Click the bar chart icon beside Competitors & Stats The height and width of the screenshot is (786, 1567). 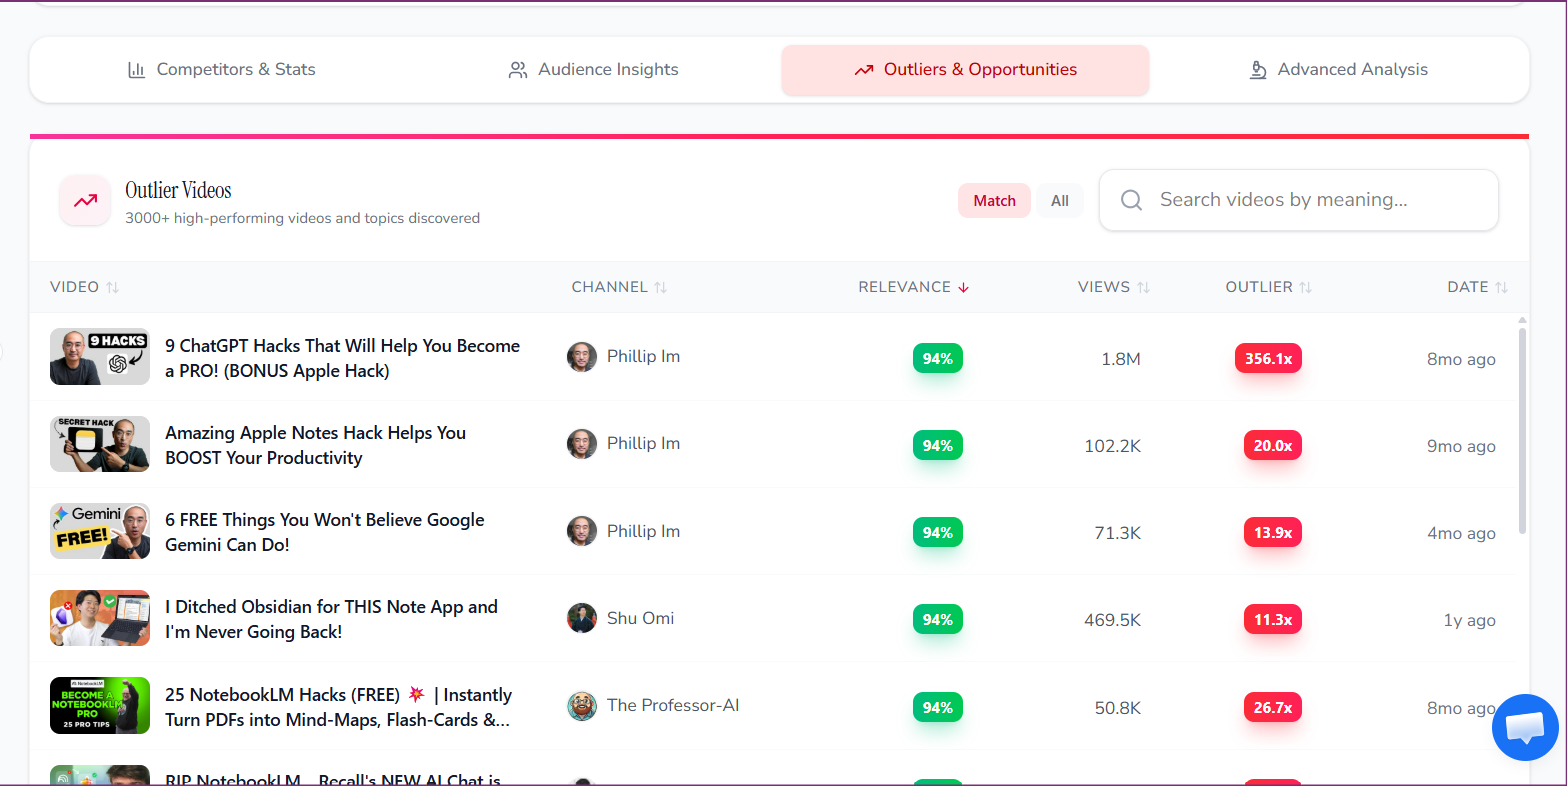coord(136,70)
